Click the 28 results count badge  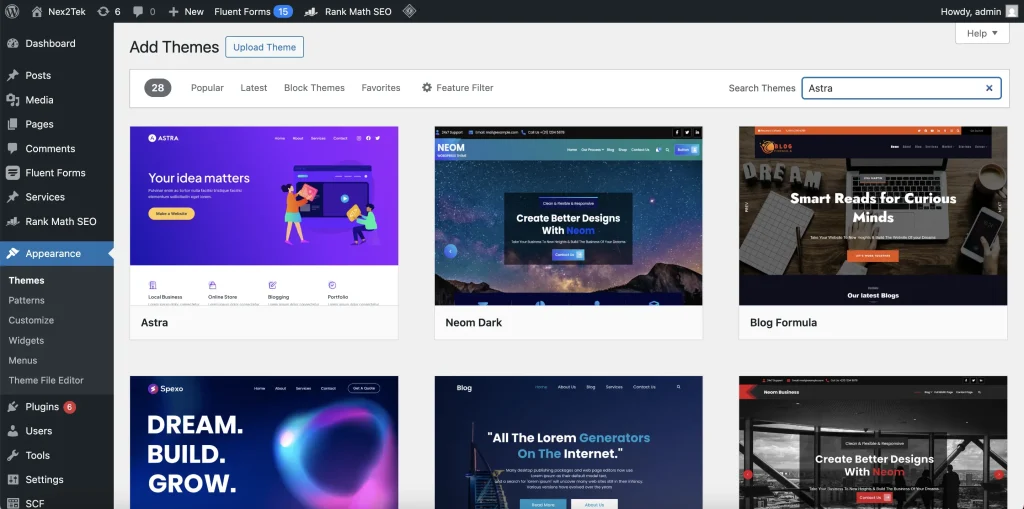coord(158,88)
